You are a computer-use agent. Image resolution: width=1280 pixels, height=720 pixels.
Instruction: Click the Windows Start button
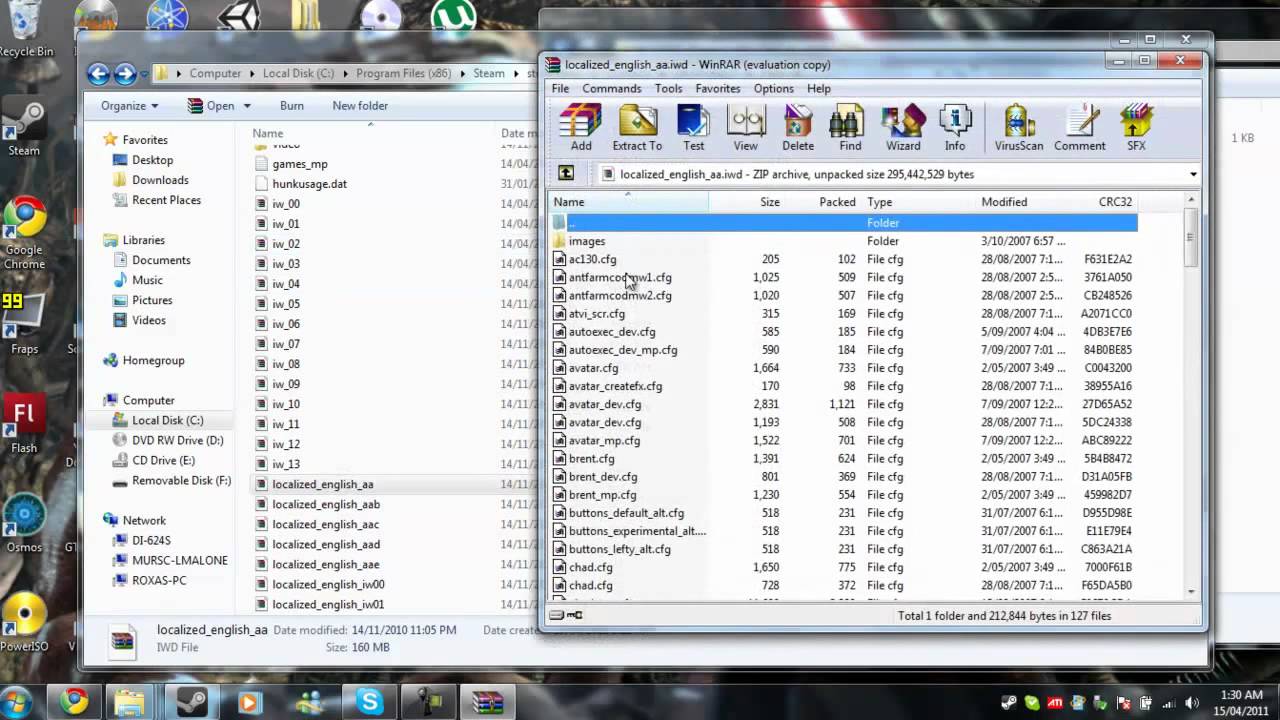[17, 702]
